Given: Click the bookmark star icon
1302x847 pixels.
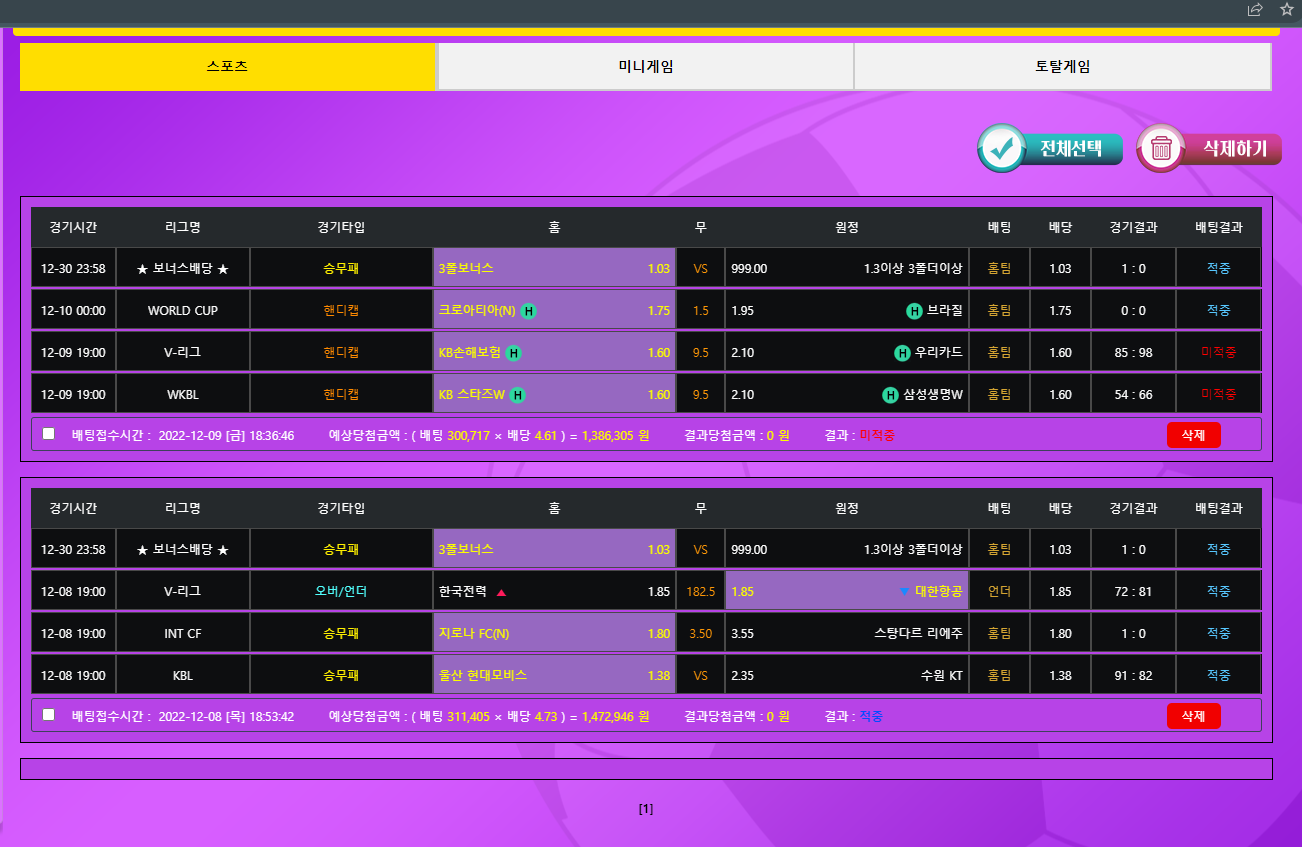Looking at the screenshot, I should coord(1287,10).
